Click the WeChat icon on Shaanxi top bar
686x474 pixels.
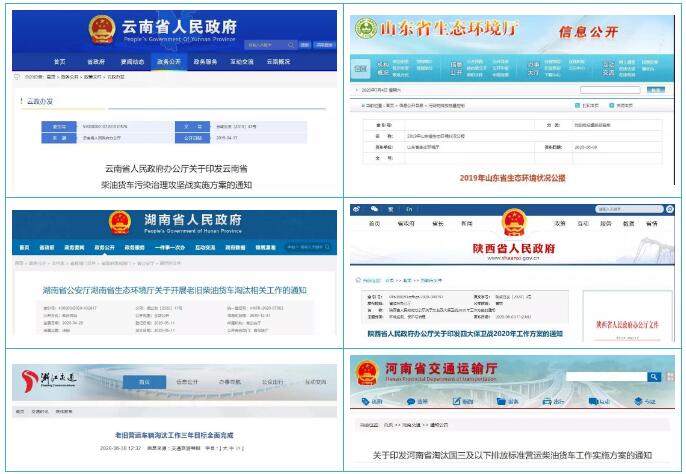click(x=374, y=209)
